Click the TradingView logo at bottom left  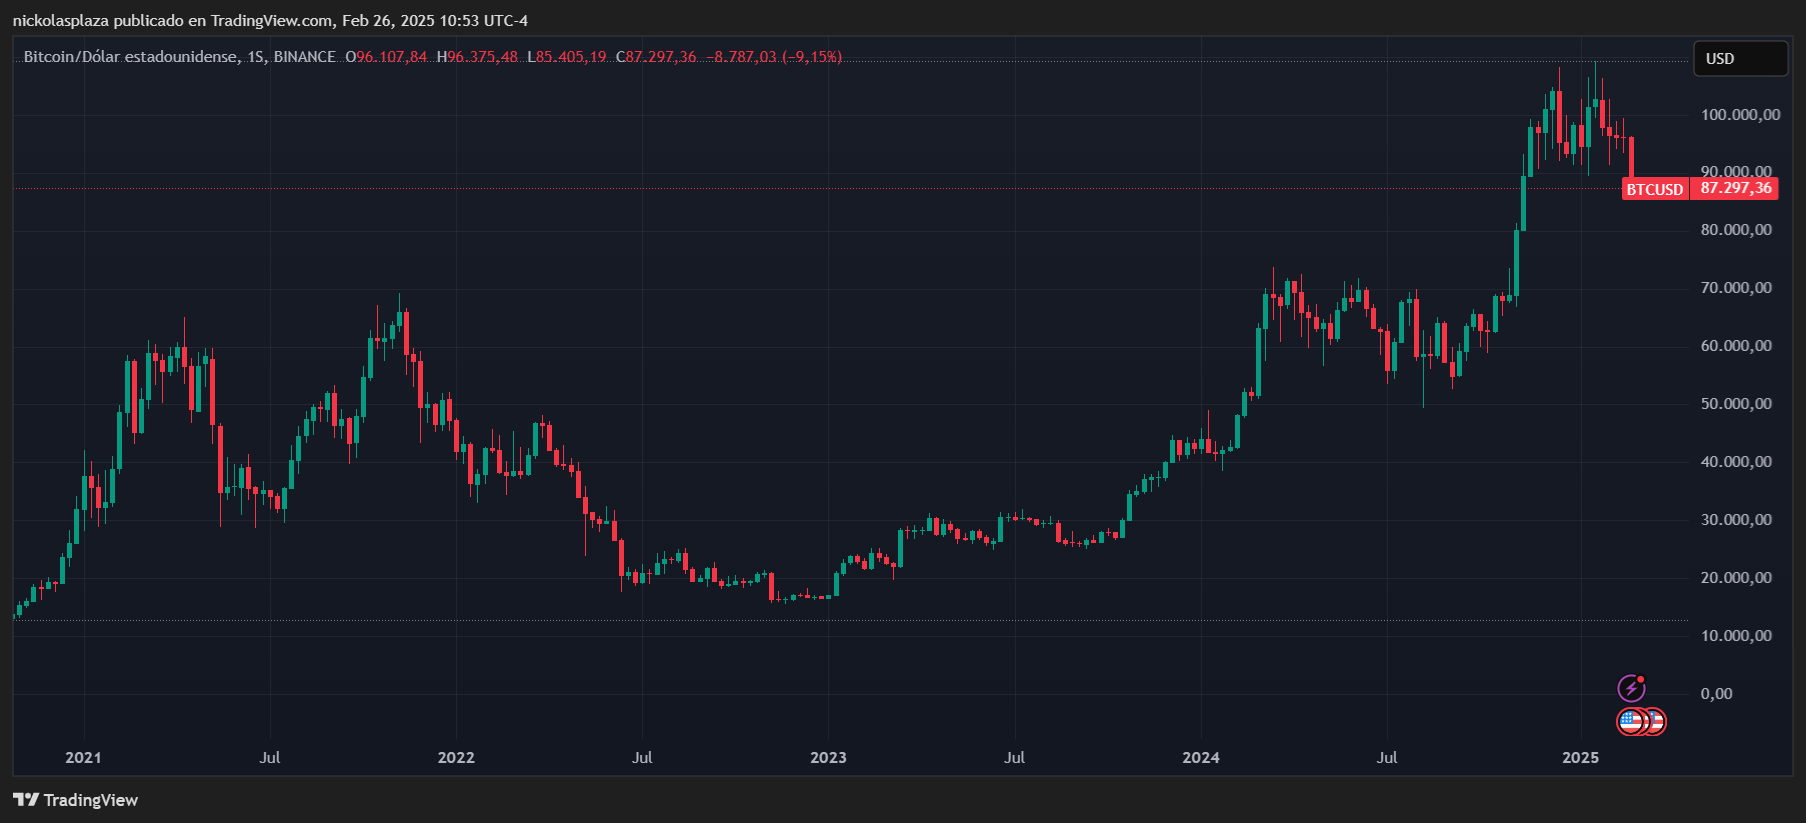pos(76,800)
